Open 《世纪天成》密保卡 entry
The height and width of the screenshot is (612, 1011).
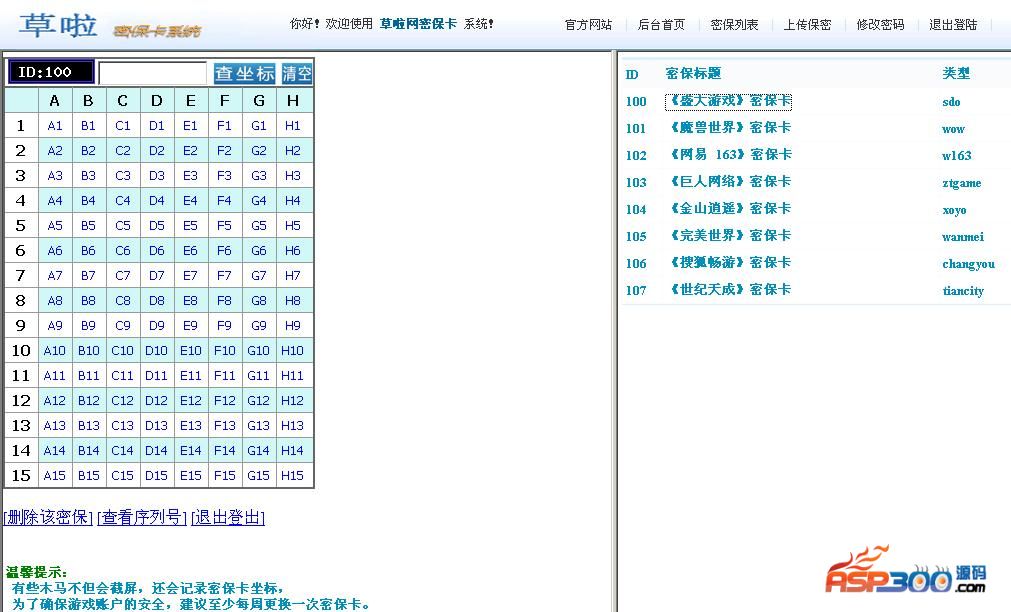[729, 290]
